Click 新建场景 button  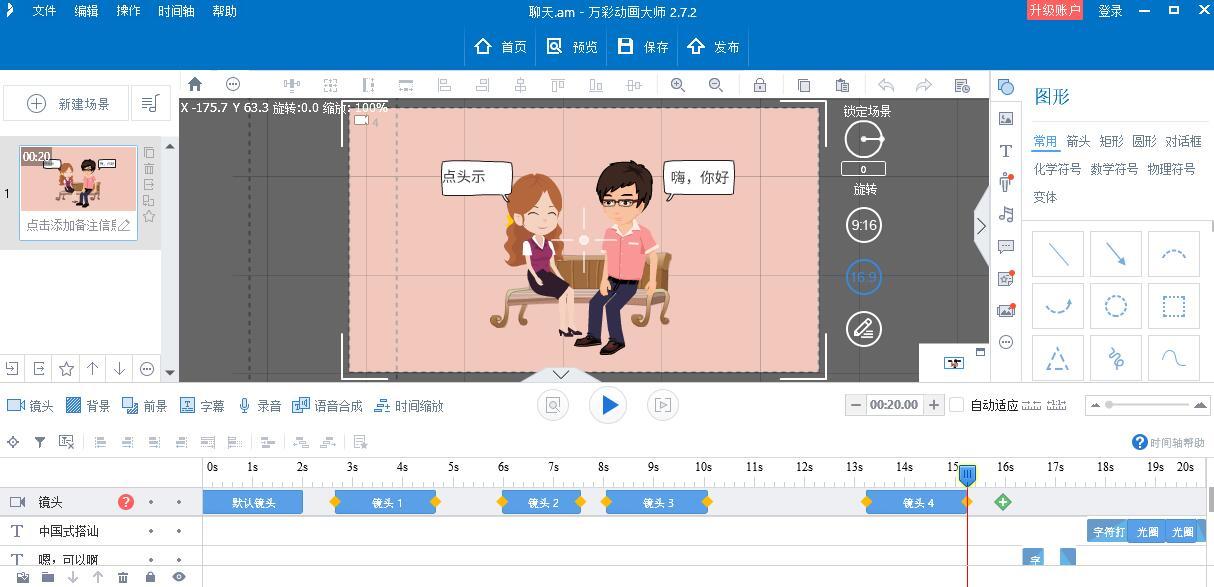(x=68, y=103)
